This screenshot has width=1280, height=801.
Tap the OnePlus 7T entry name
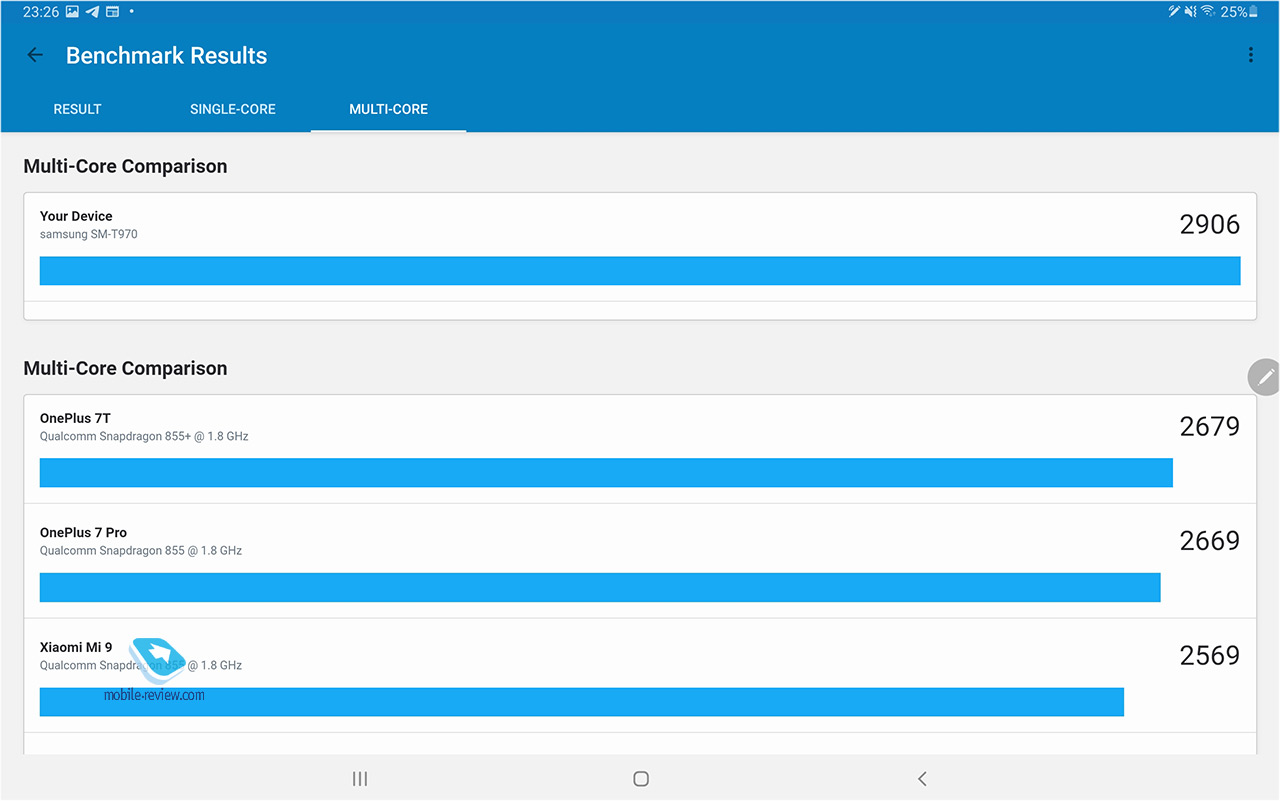click(75, 418)
